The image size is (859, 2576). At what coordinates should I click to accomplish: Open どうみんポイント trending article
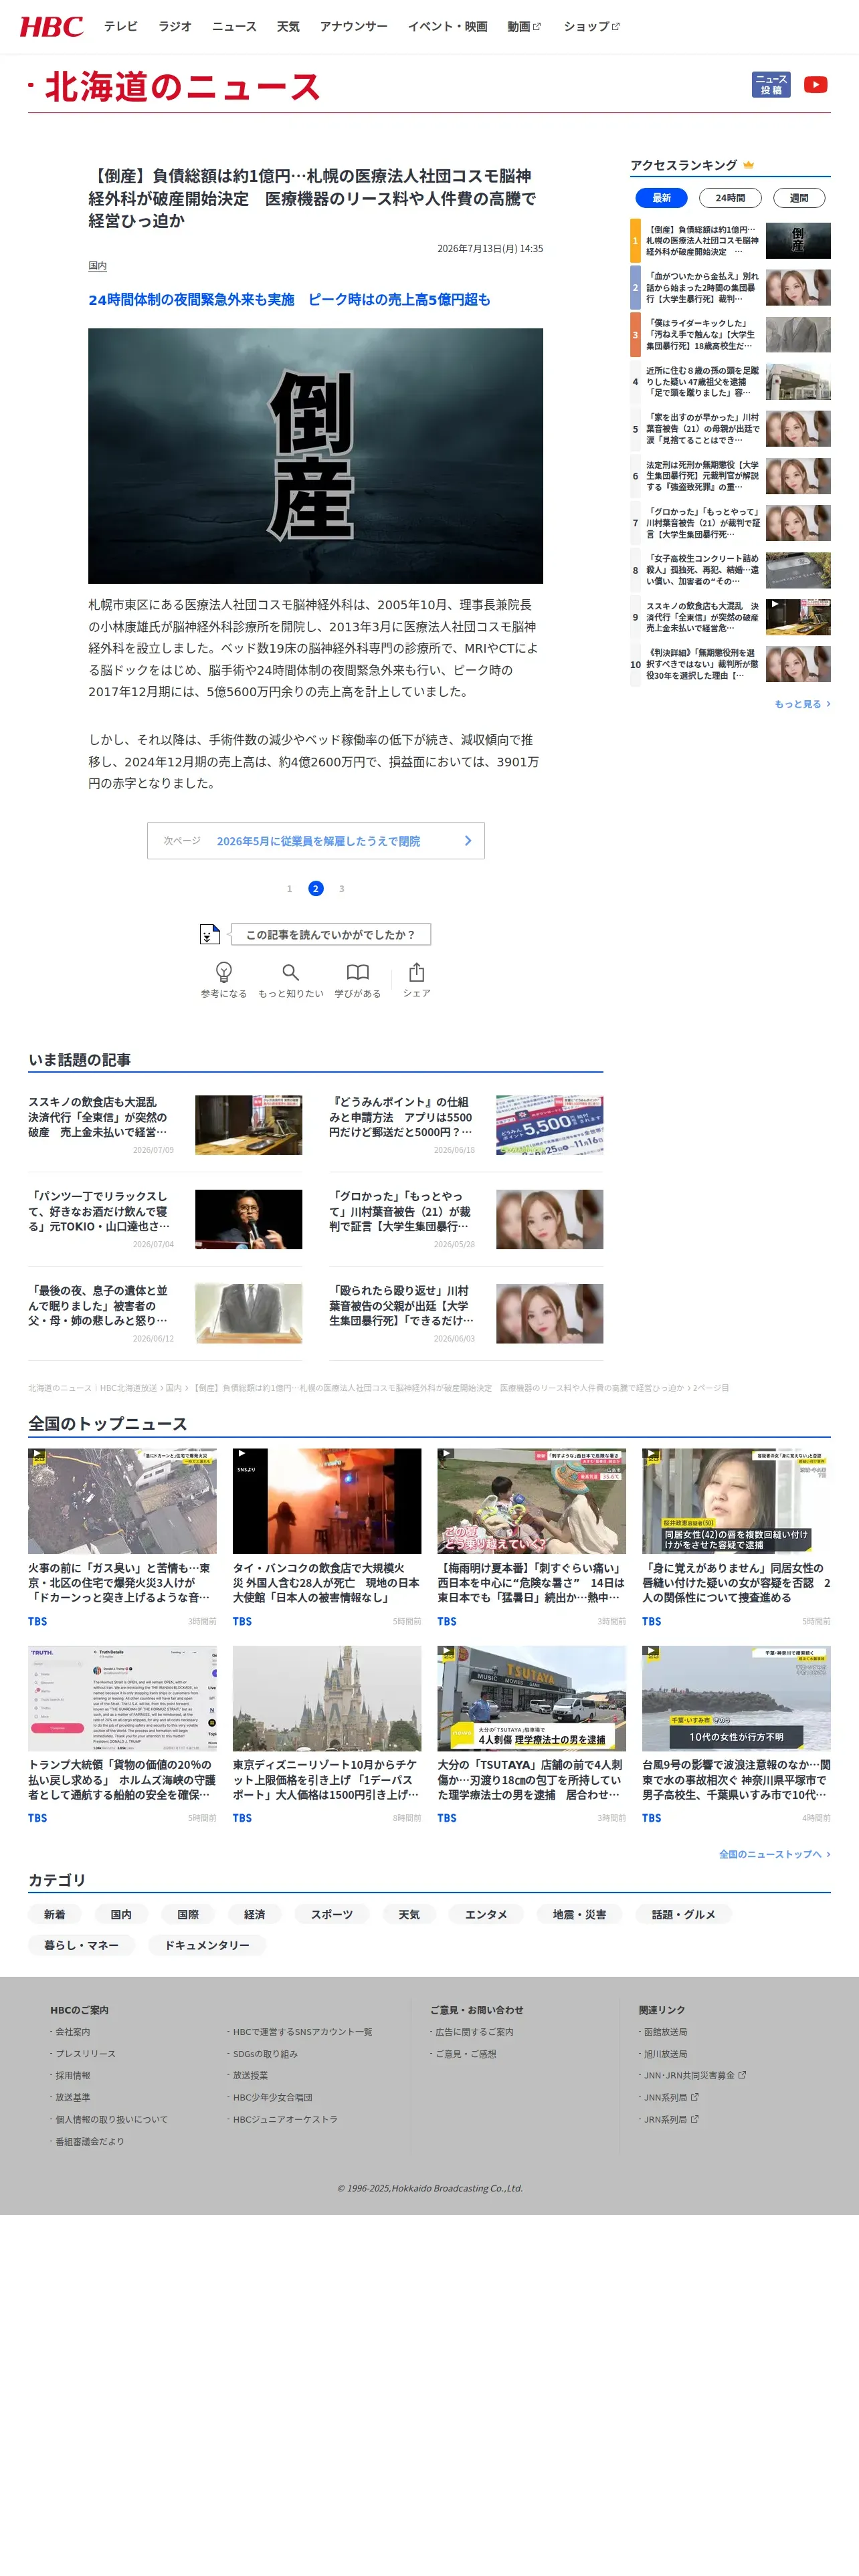click(466, 1124)
